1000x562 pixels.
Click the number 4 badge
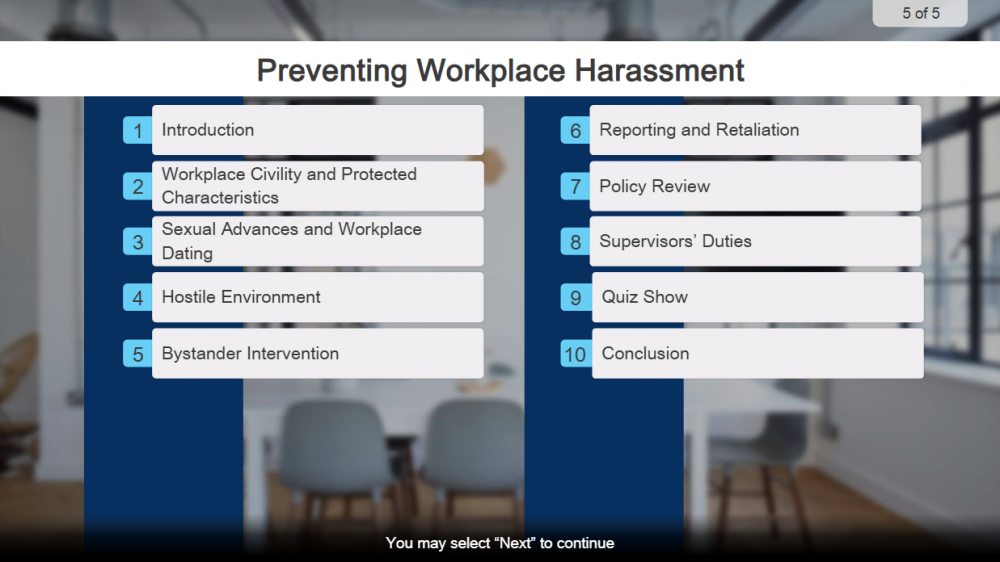[137, 298]
